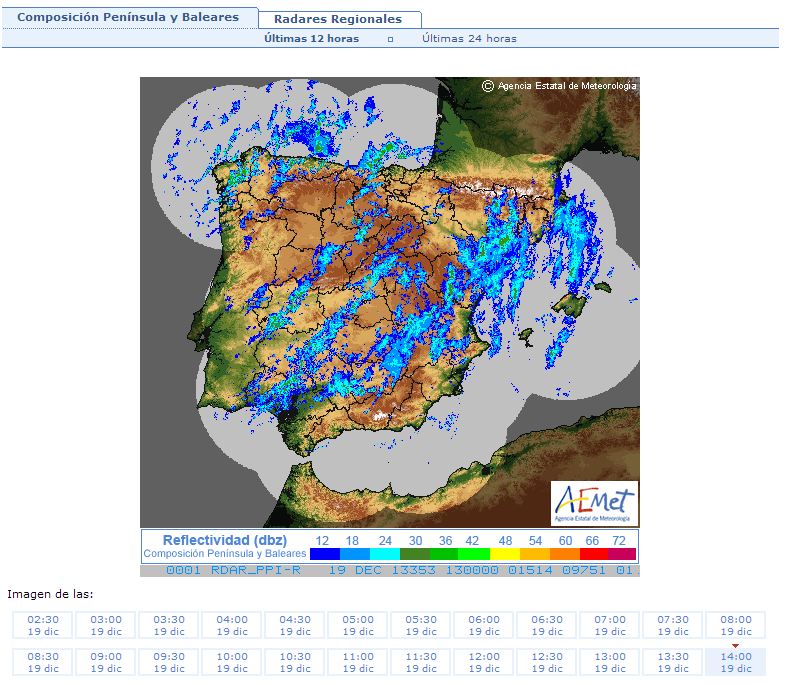Switch to Últimas 24 horas view
The height and width of the screenshot is (685, 802).
469,38
